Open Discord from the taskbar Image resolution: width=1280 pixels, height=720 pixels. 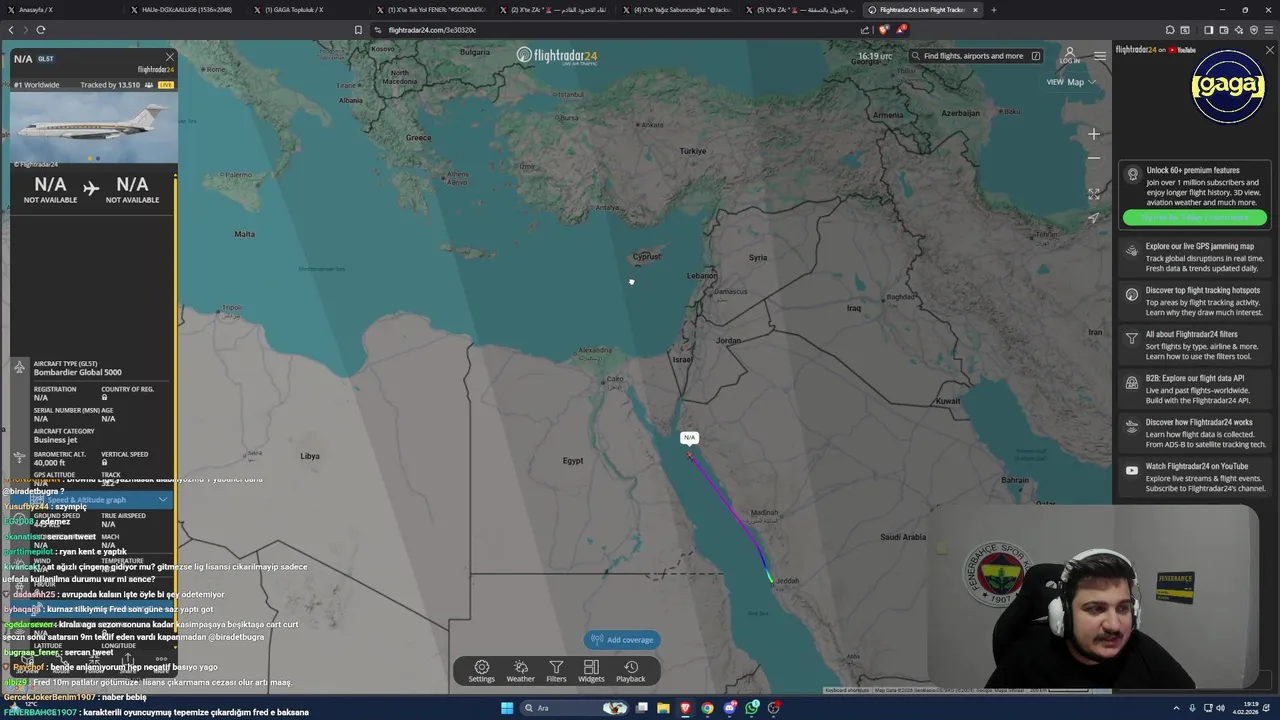[730, 708]
